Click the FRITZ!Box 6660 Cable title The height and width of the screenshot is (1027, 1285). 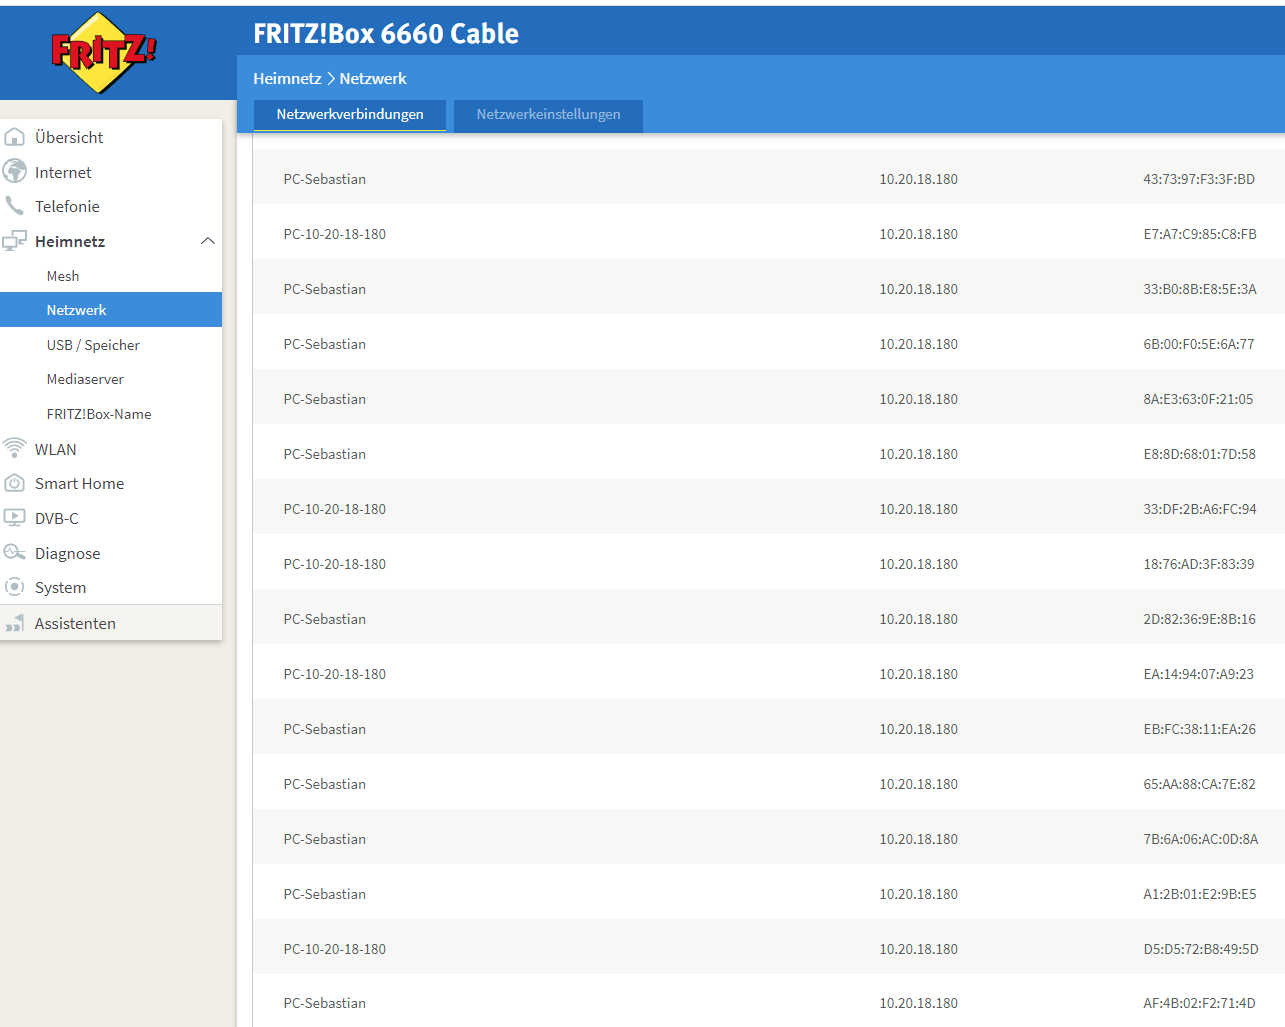pyautogui.click(x=386, y=33)
